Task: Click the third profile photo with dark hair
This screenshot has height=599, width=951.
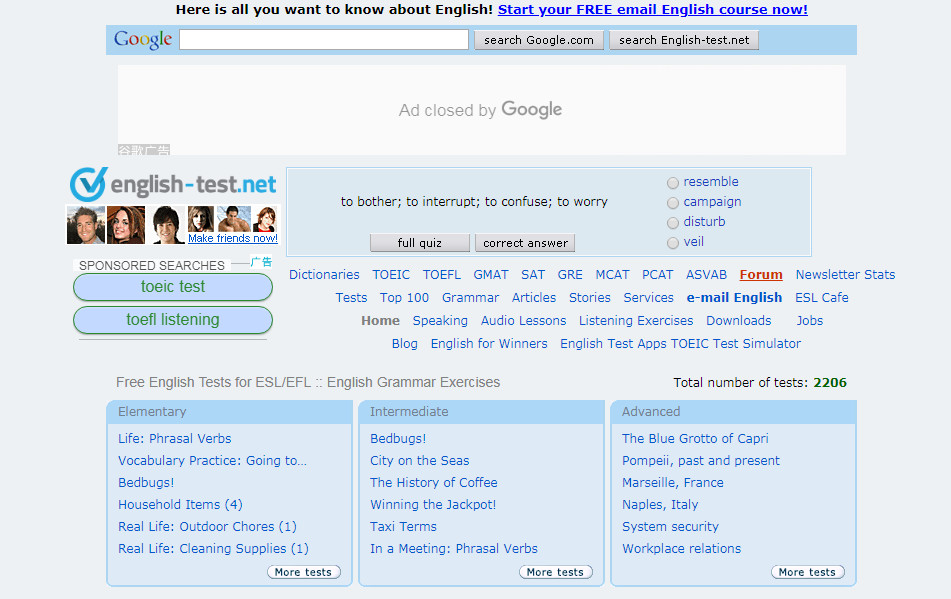Action: (x=167, y=225)
